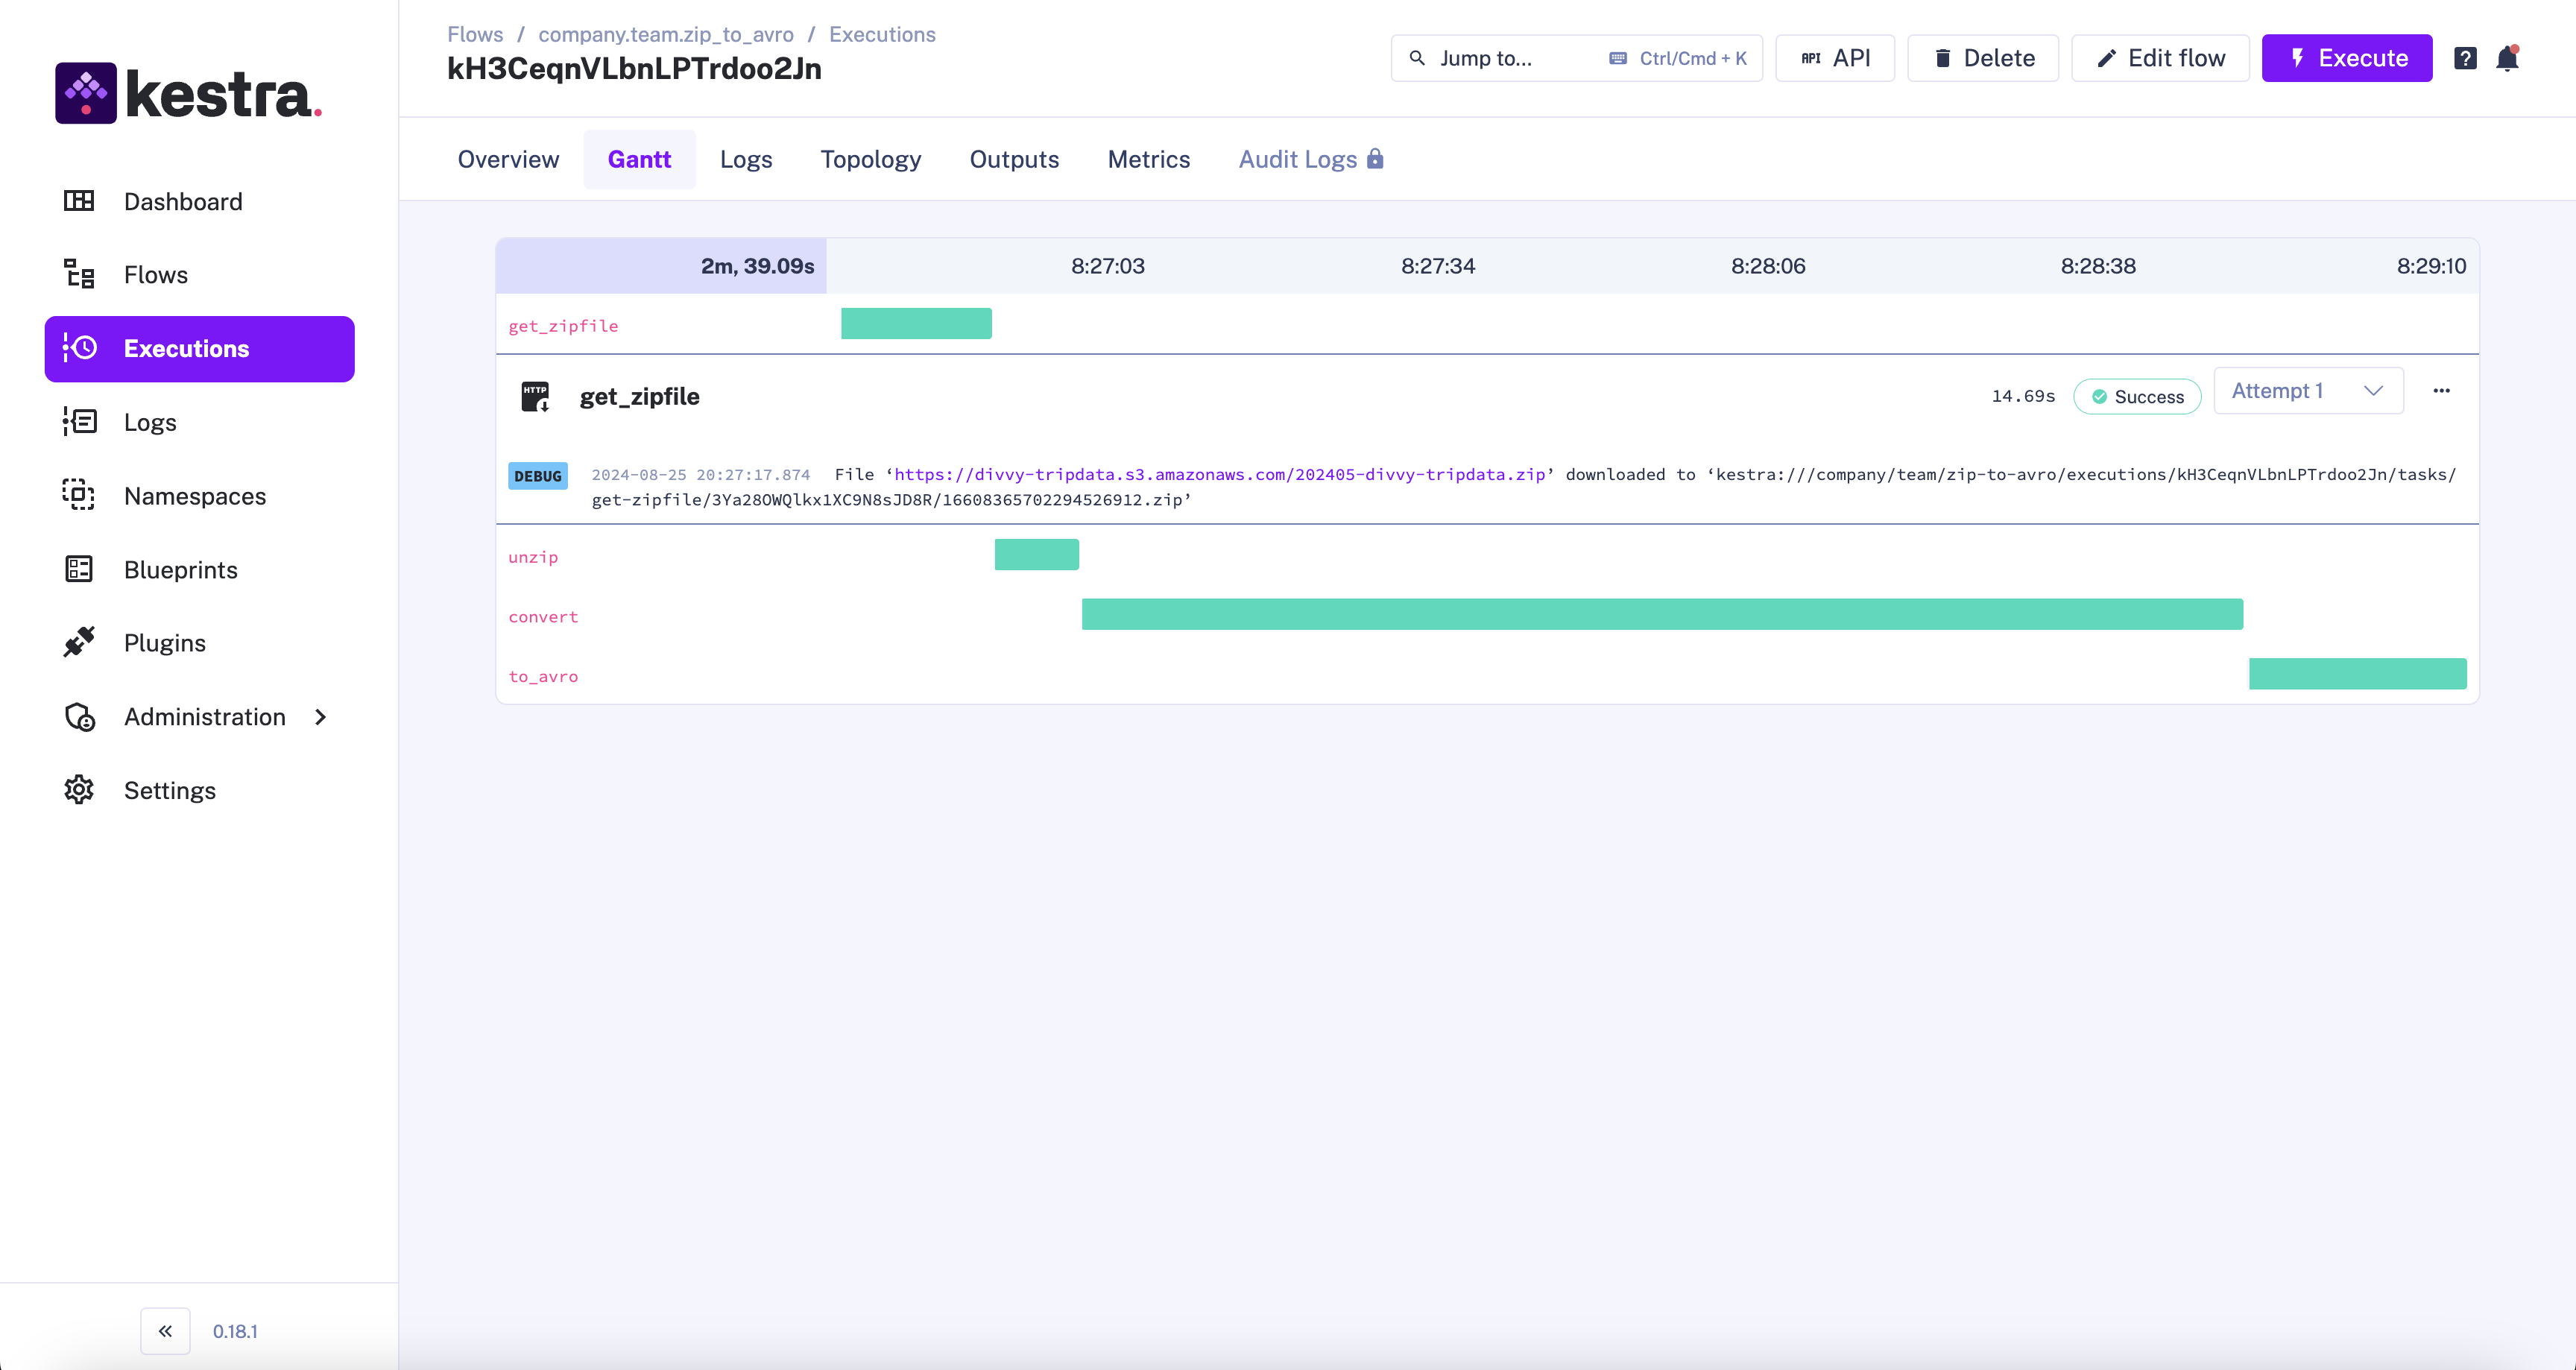Click the Plugins plug icon
The height and width of the screenshot is (1370, 2576).
coord(79,642)
